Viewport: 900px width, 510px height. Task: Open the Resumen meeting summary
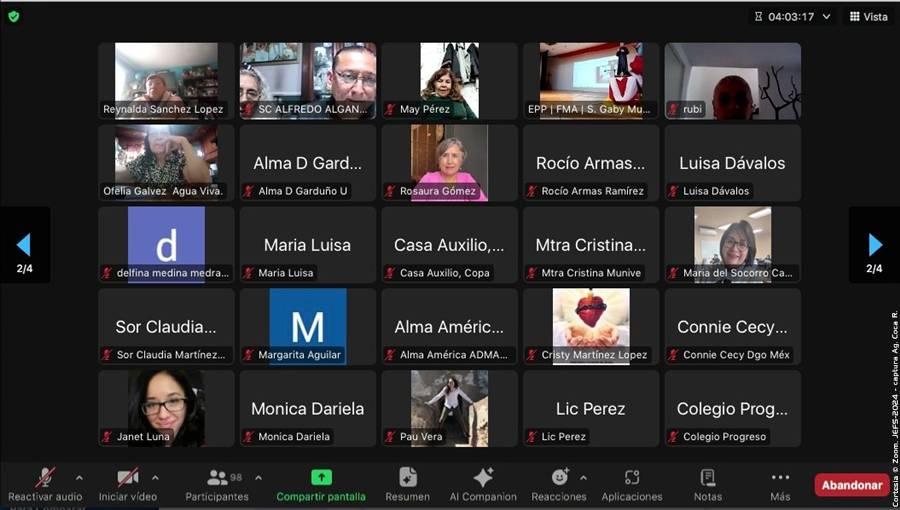[408, 485]
